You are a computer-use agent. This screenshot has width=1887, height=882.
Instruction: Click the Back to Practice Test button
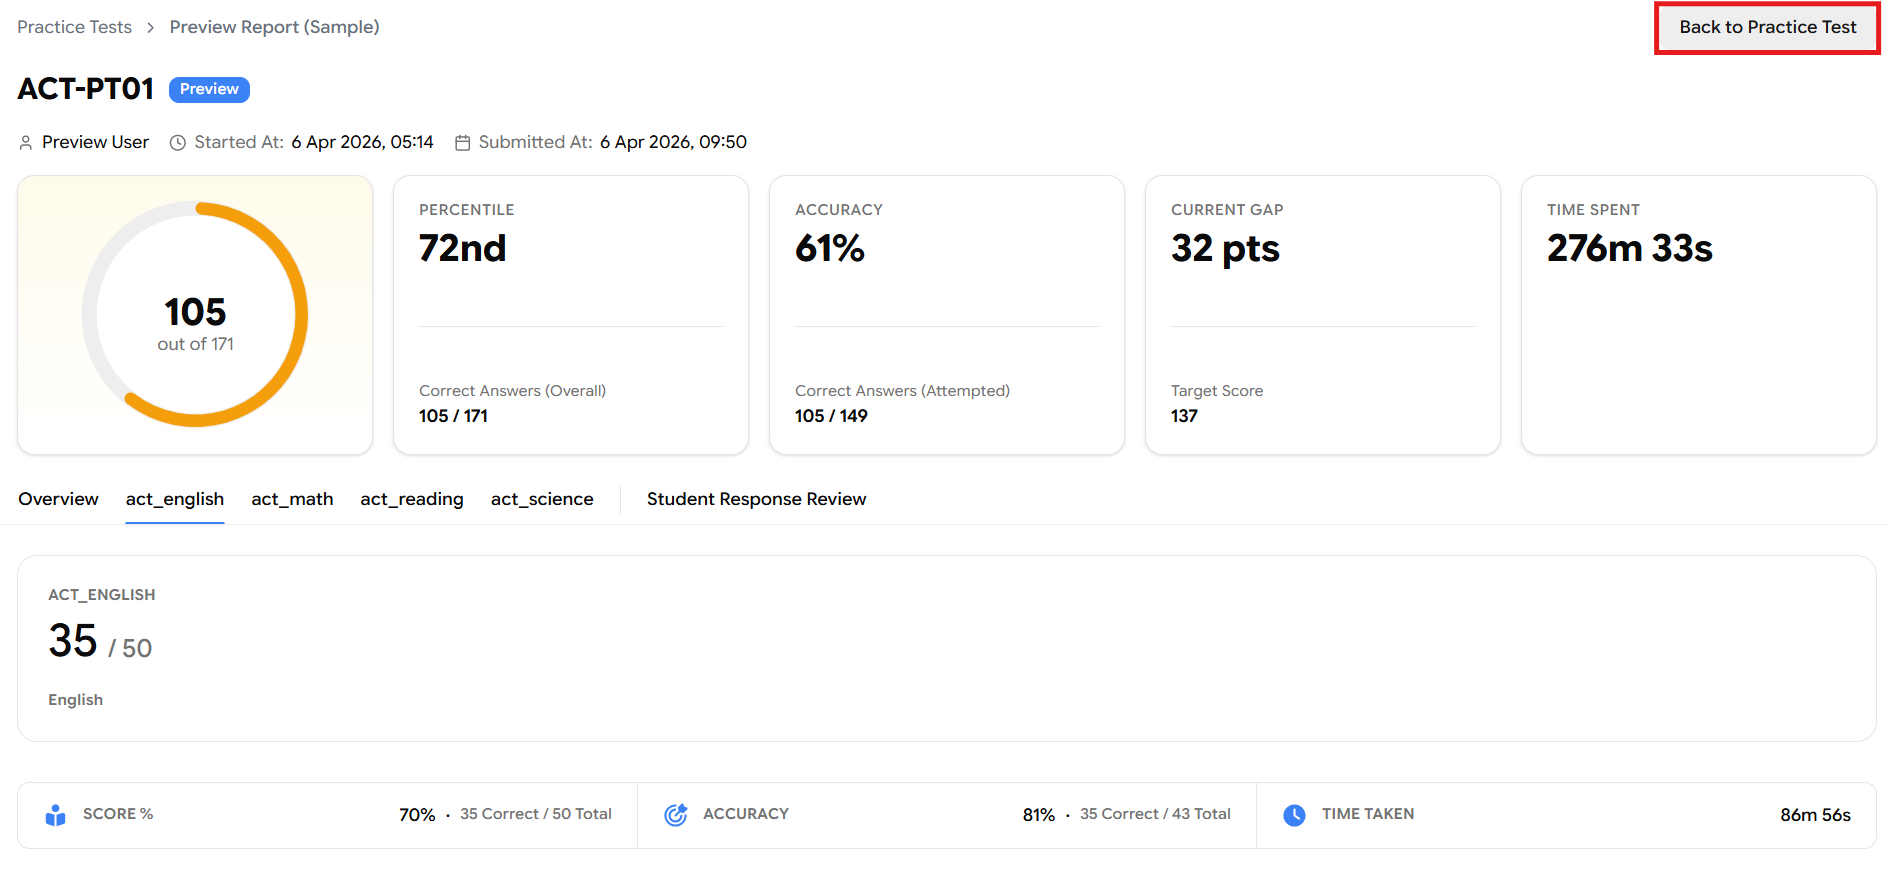coord(1767,28)
